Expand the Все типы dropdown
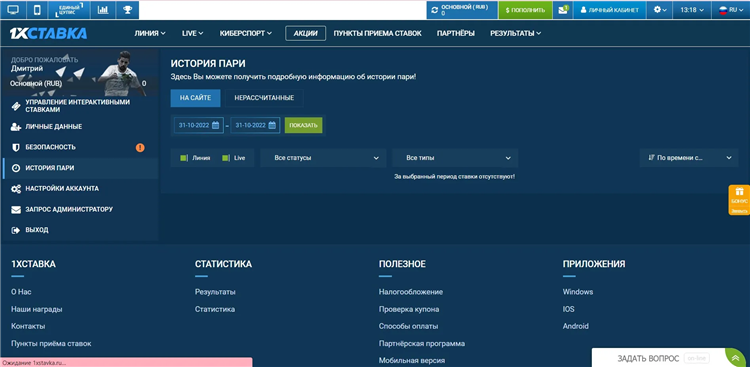 pos(455,158)
